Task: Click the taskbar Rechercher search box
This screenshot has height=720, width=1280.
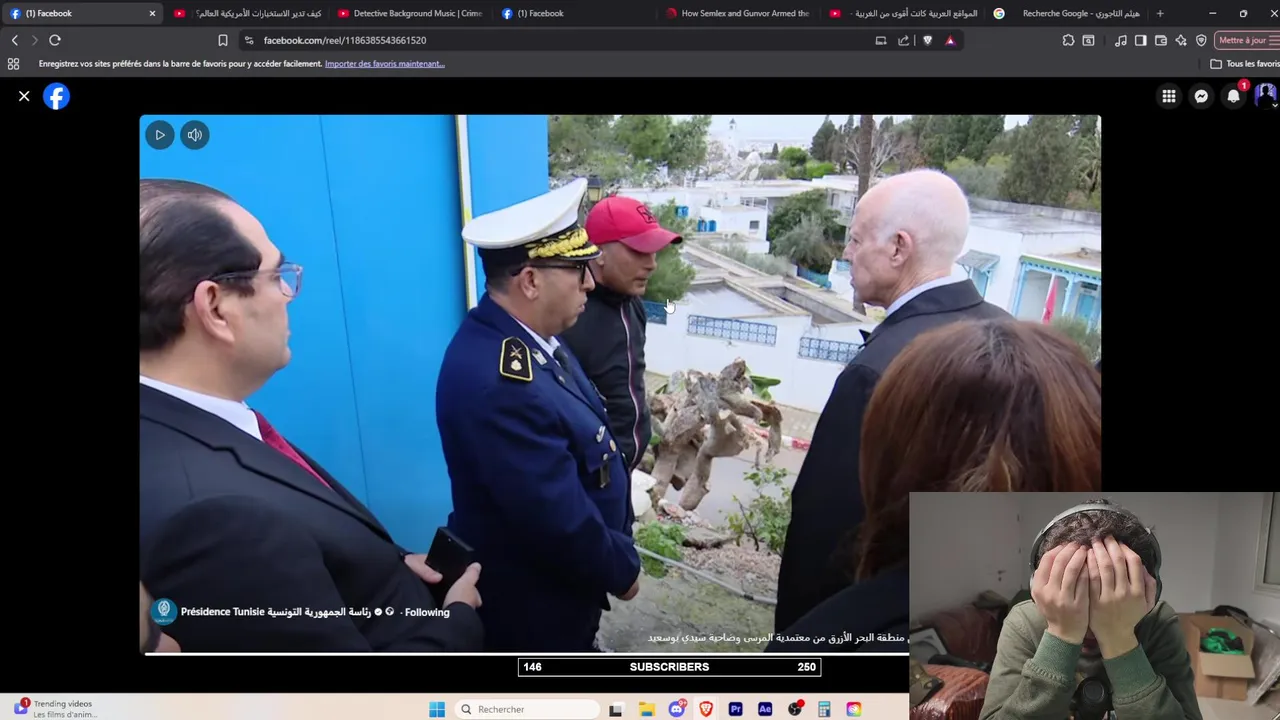Action: [x=528, y=709]
